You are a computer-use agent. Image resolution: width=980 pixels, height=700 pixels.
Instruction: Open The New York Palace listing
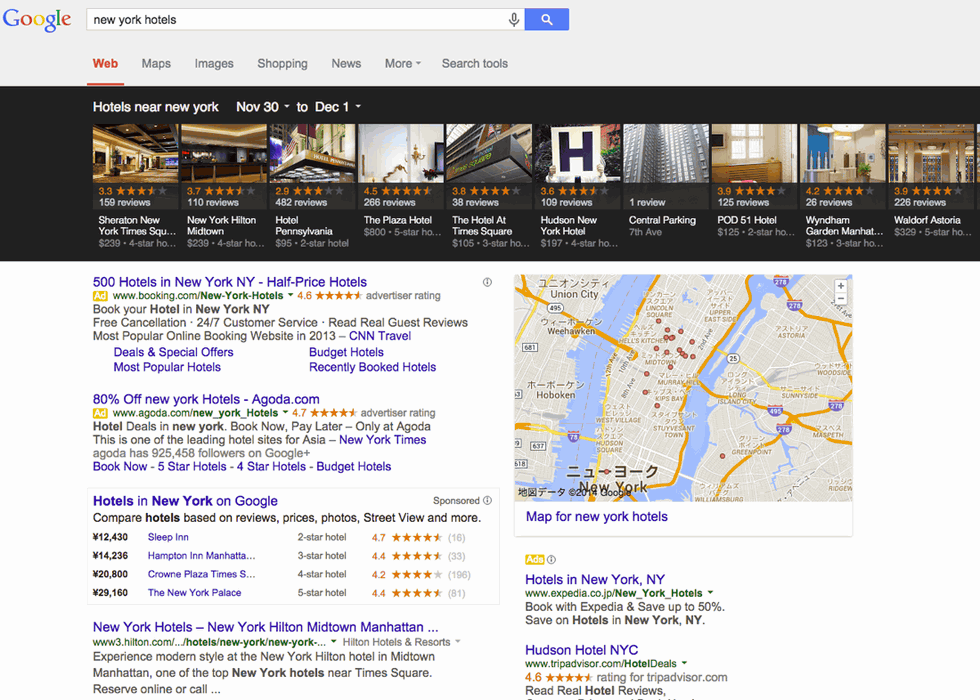(194, 592)
